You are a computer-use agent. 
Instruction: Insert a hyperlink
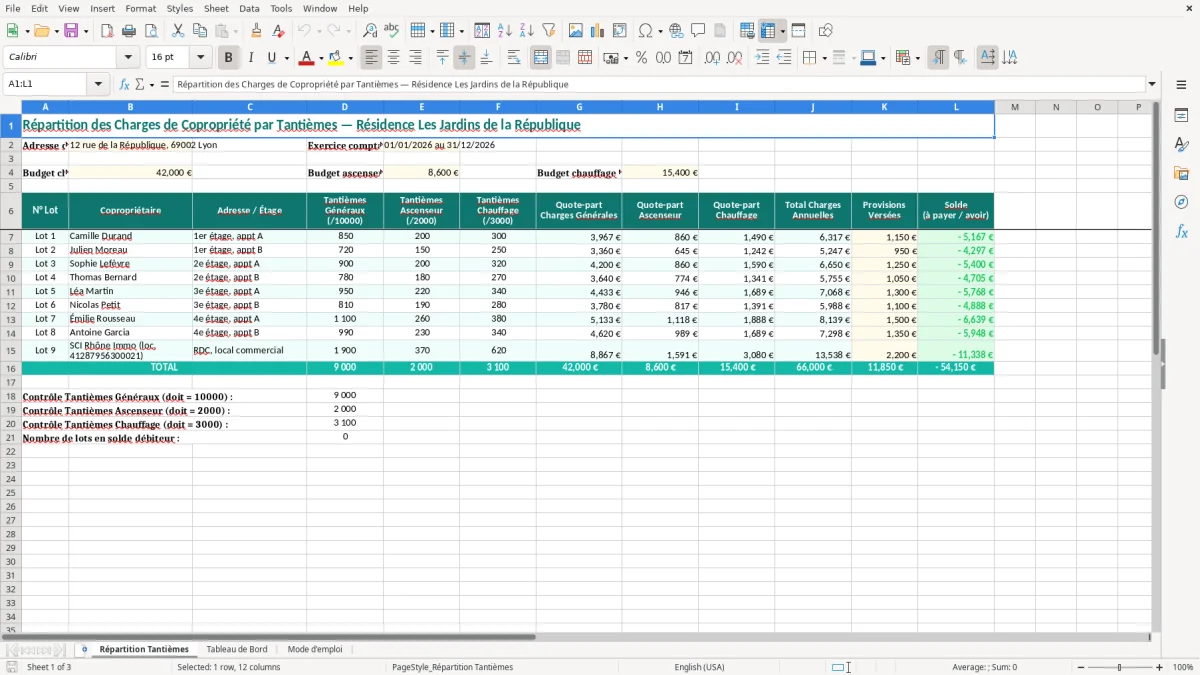(x=676, y=31)
